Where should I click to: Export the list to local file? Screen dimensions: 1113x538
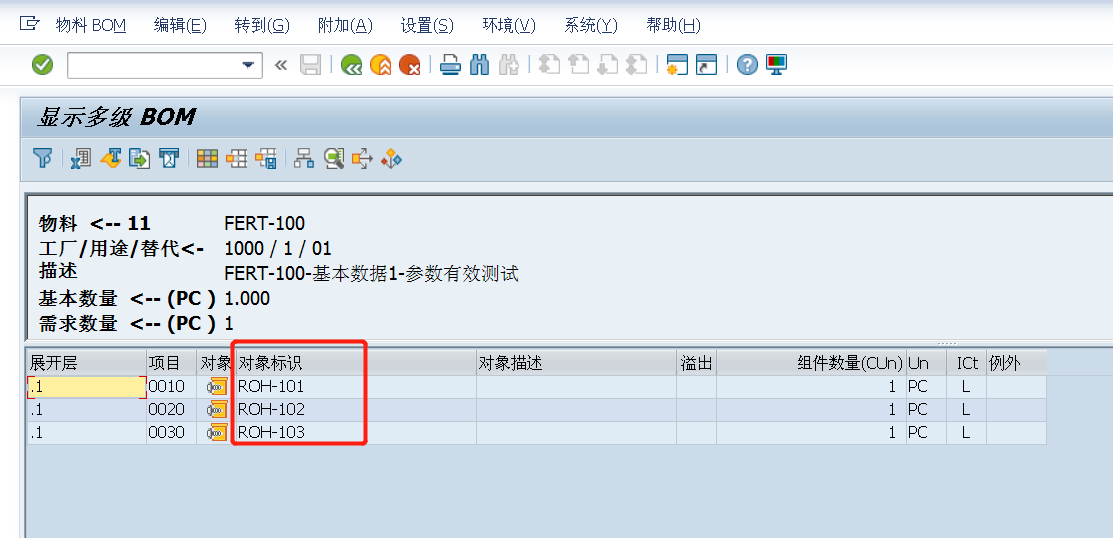139,158
